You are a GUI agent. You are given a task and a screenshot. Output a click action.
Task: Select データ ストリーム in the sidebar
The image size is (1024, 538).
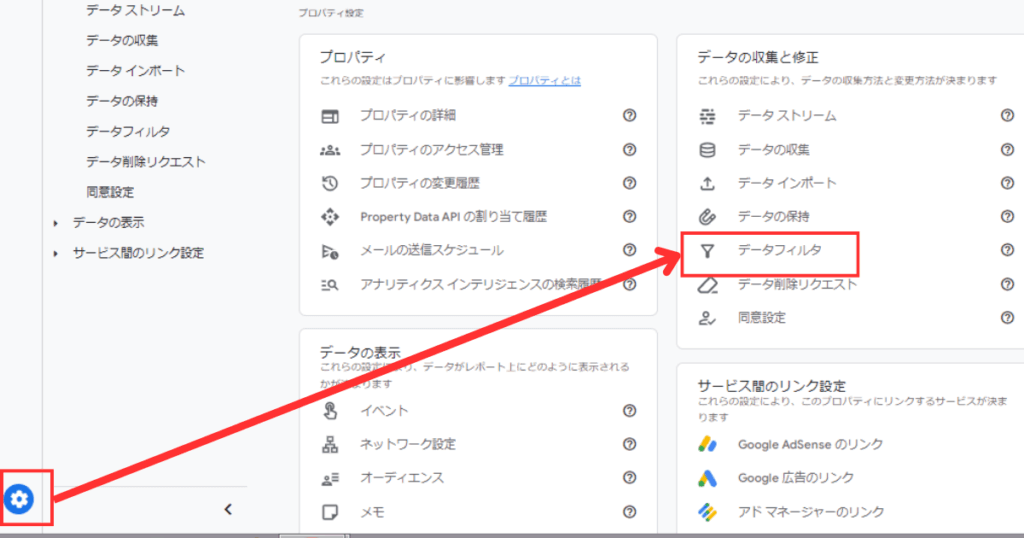point(135,10)
